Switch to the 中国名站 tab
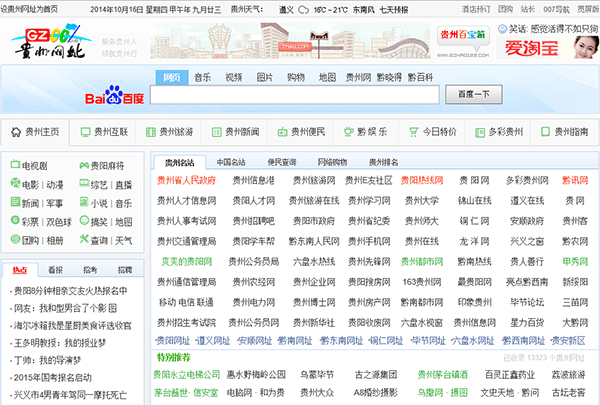 coord(231,161)
